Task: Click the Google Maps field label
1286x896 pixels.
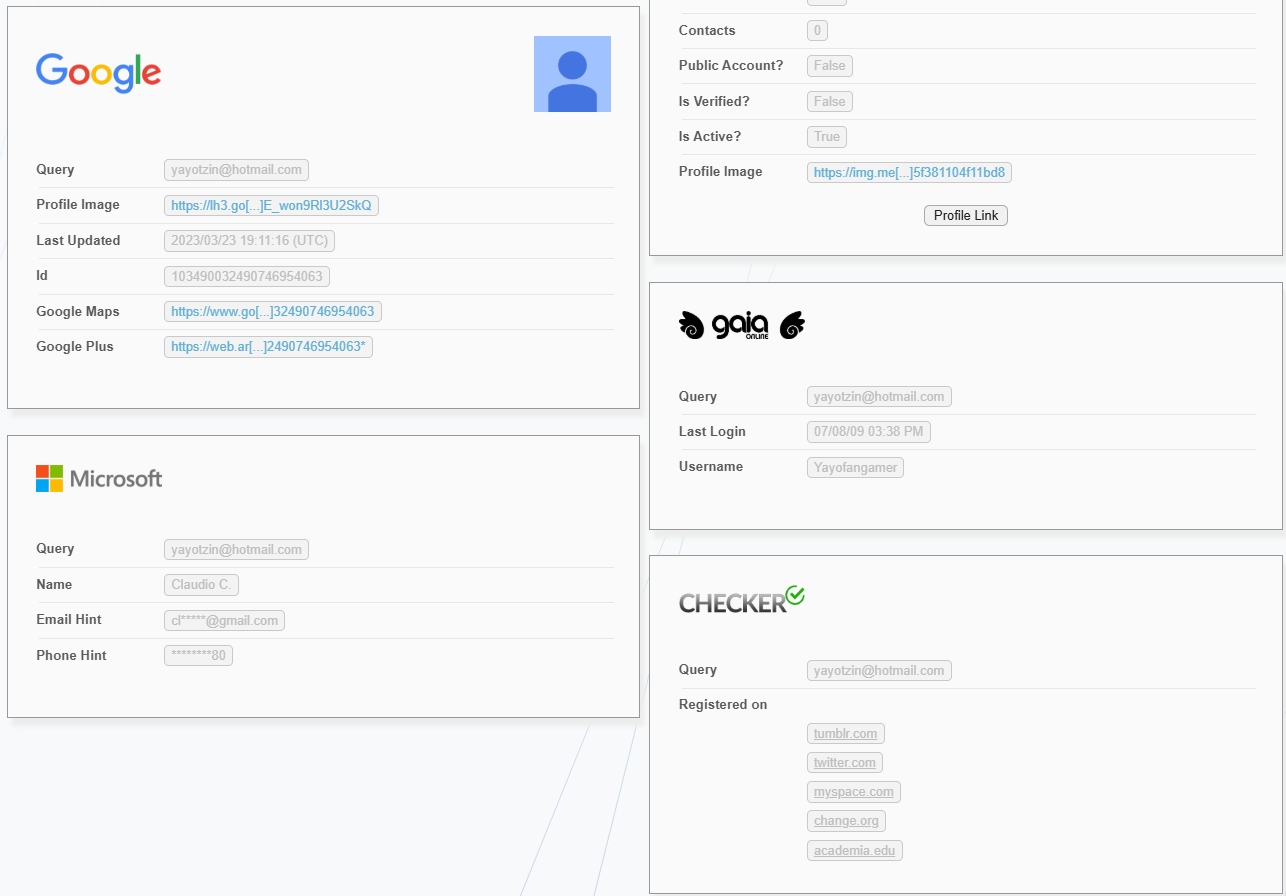Action: click(x=78, y=311)
